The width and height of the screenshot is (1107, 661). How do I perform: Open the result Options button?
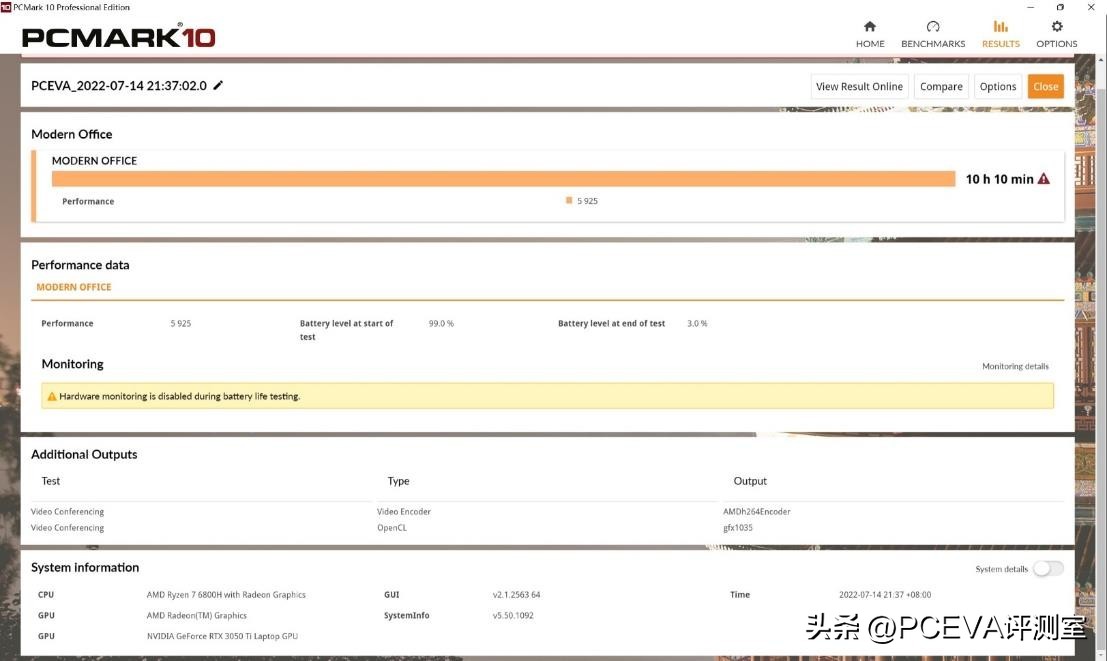coord(998,86)
